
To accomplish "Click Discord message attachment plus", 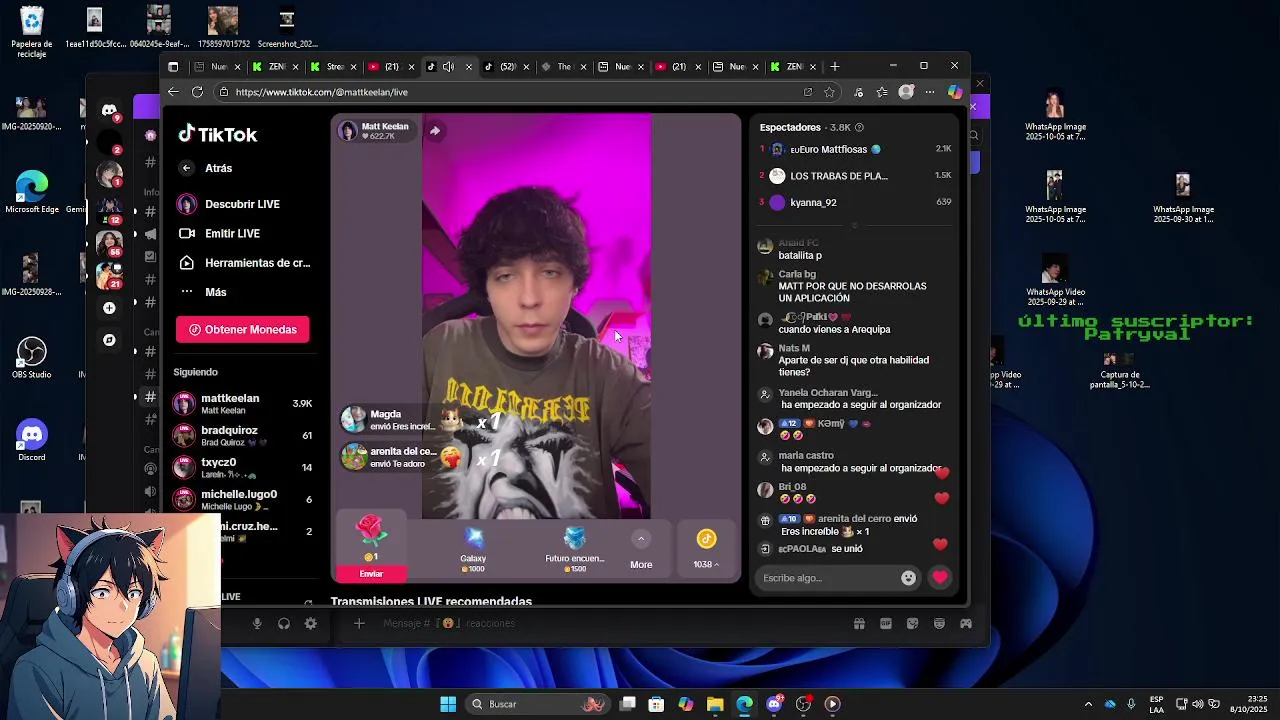I will [x=359, y=624].
